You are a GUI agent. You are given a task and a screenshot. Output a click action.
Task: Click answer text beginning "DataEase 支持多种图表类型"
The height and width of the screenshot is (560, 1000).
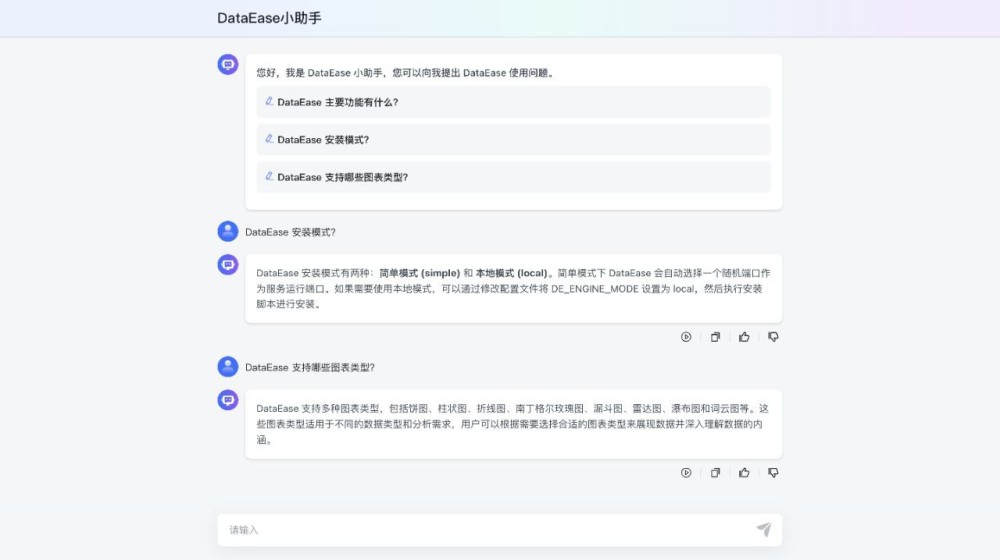click(x=513, y=424)
